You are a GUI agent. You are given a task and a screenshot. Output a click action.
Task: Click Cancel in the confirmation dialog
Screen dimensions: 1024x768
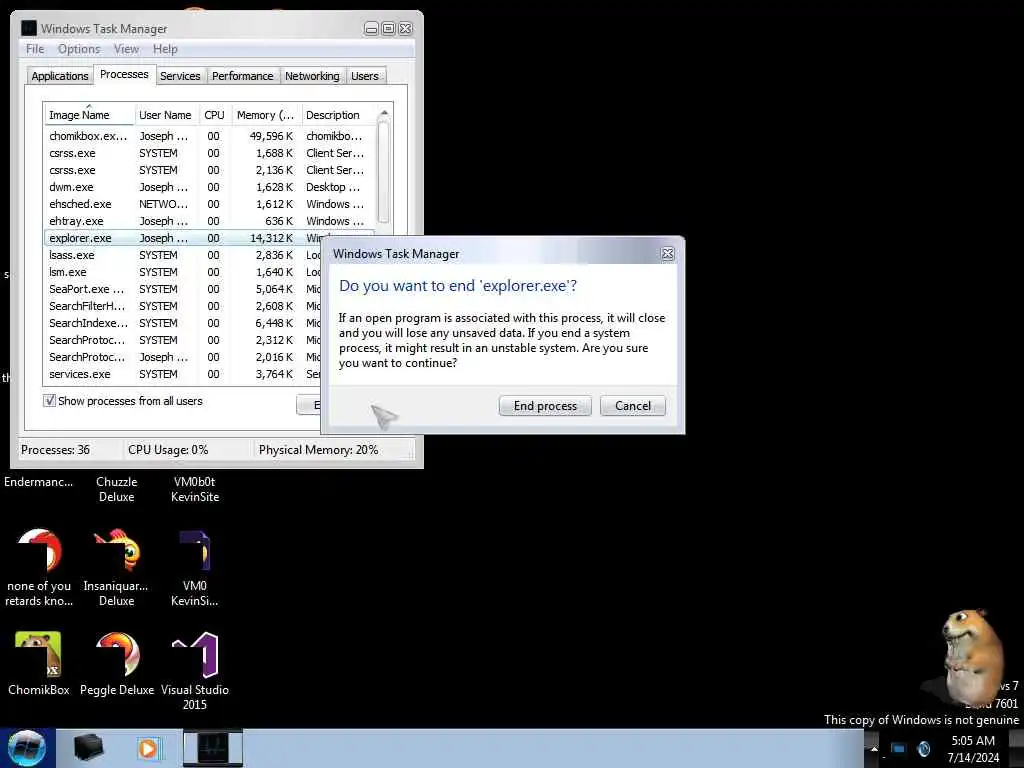[633, 406]
